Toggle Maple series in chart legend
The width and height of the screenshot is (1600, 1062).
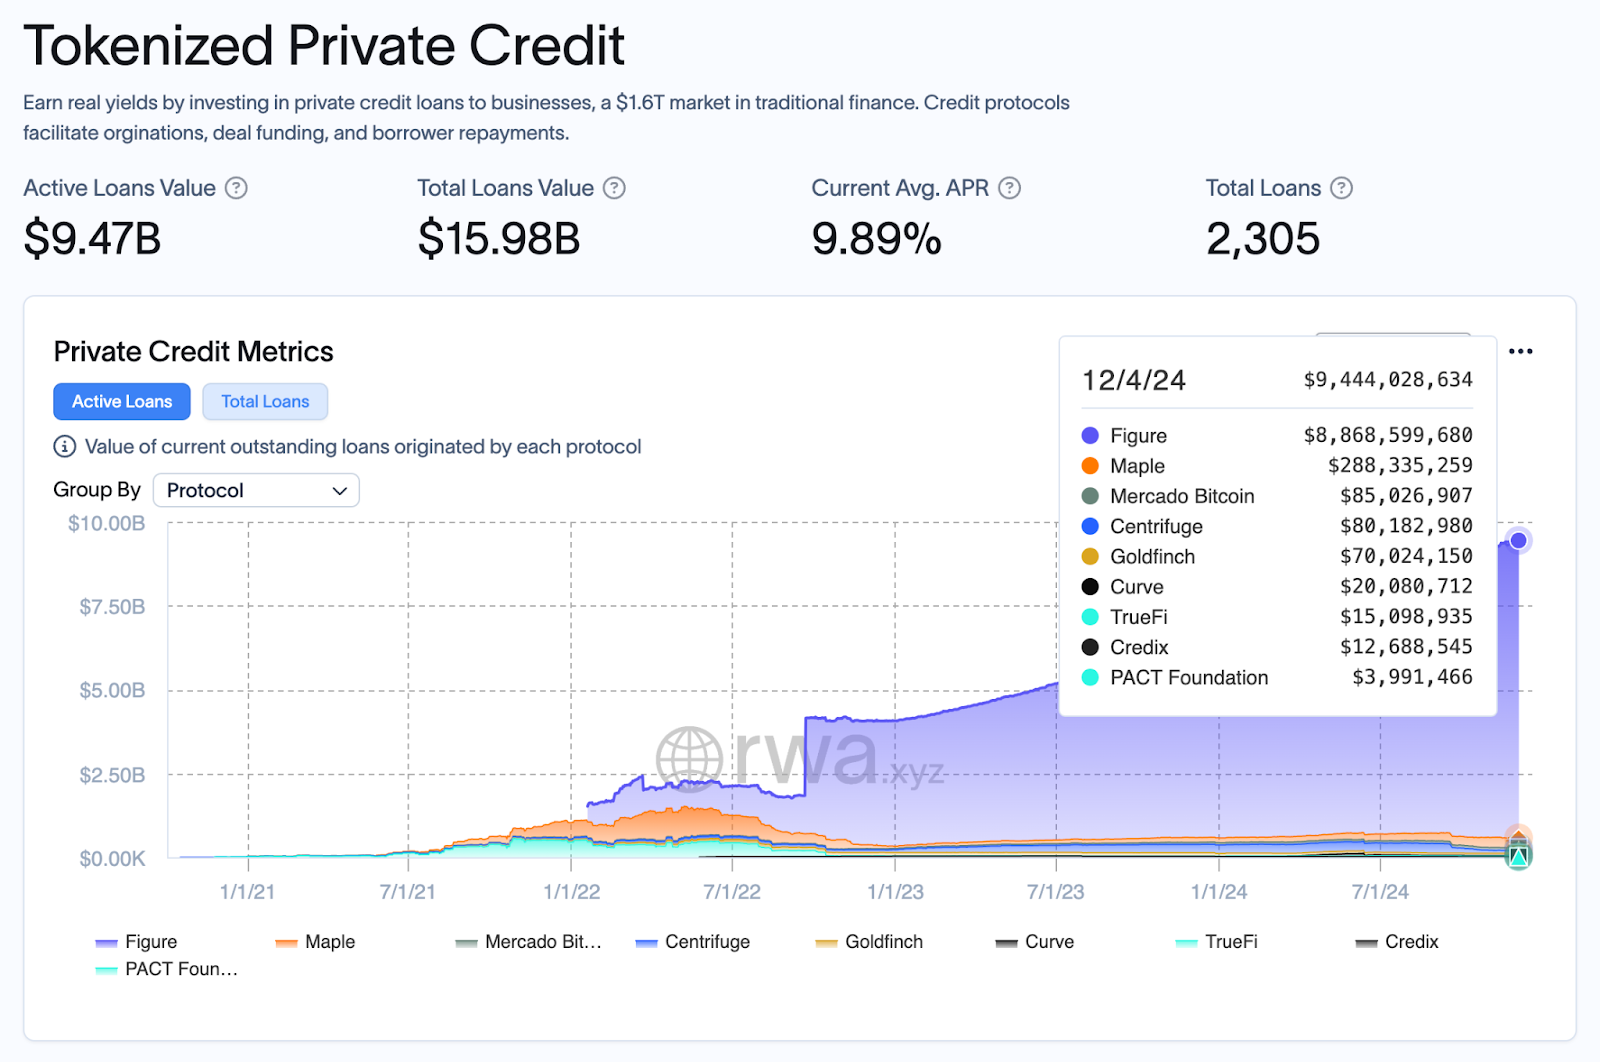pos(315,942)
